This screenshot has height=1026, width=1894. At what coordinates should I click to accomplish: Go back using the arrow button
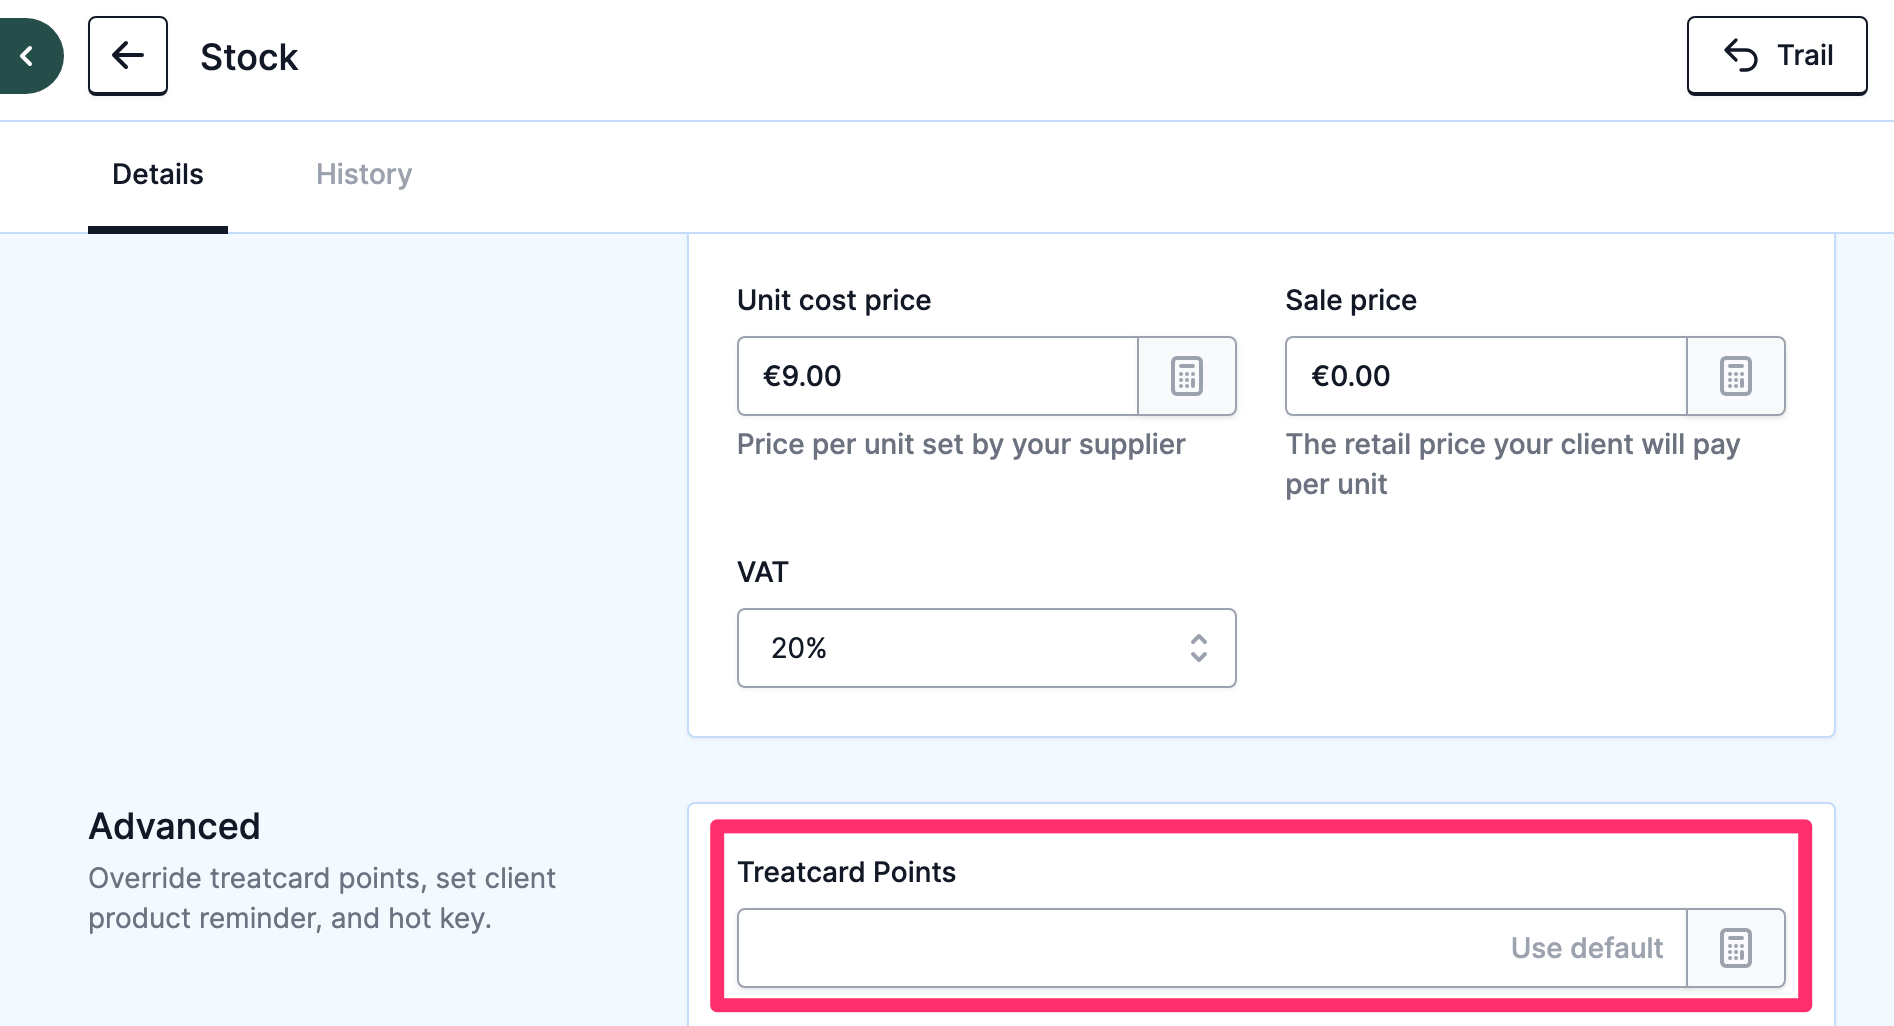coord(128,56)
